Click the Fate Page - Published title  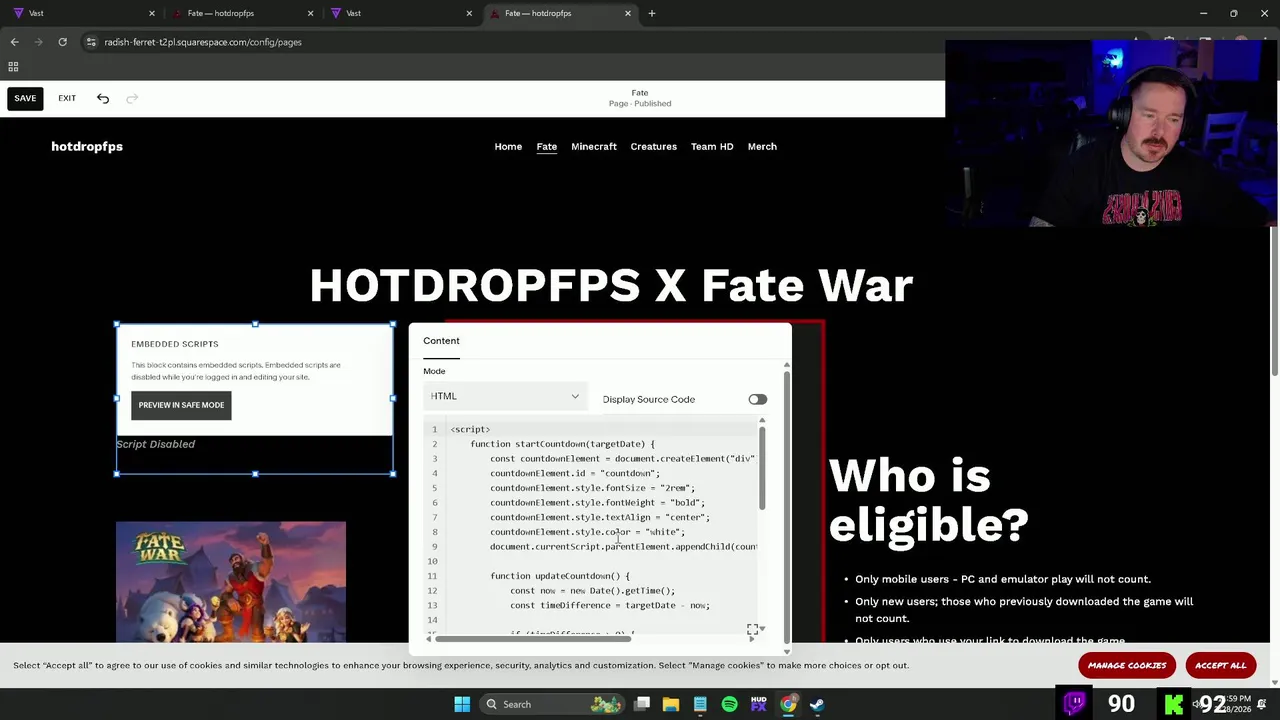[640, 98]
